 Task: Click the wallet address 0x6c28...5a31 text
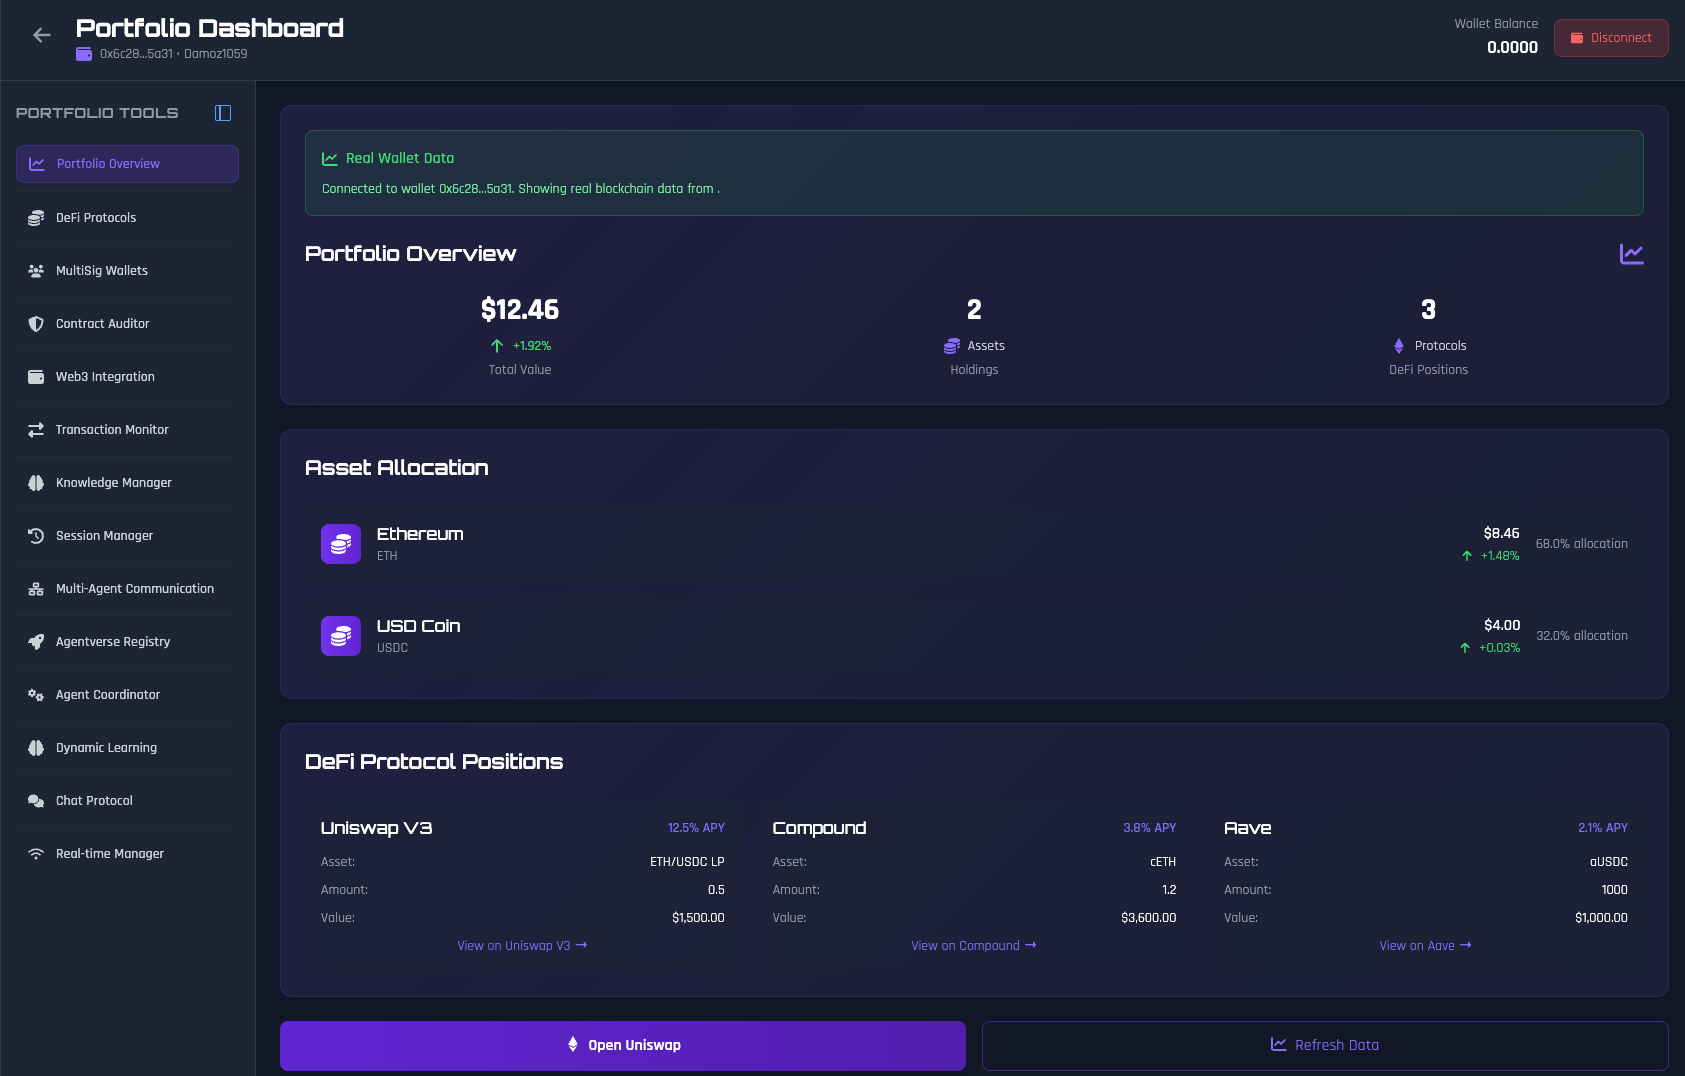(x=136, y=54)
